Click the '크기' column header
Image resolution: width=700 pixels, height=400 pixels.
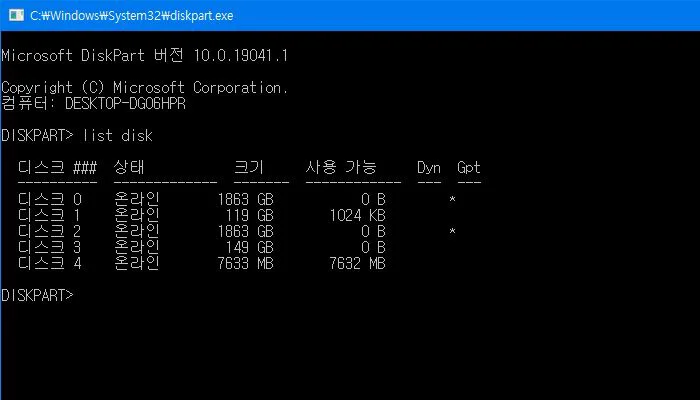pos(249,167)
